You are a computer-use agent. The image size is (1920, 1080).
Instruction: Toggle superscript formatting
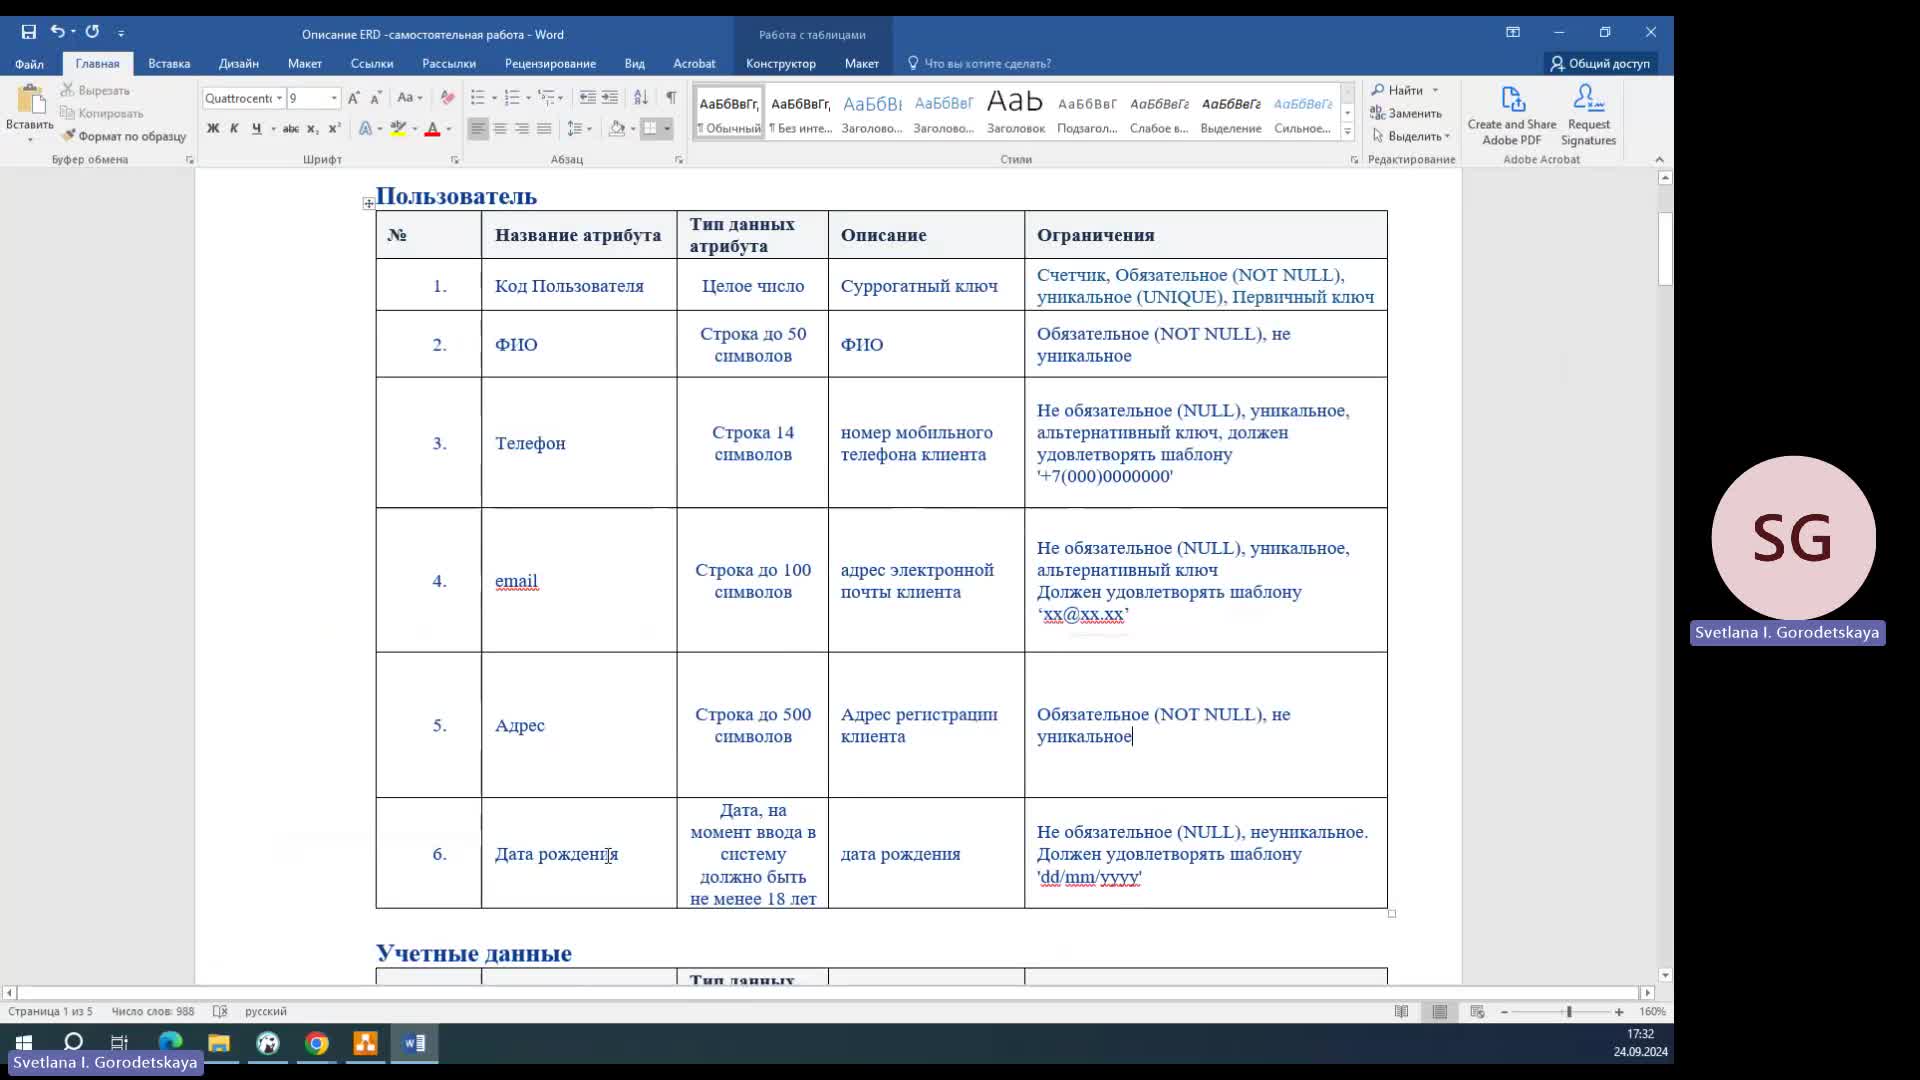click(334, 128)
